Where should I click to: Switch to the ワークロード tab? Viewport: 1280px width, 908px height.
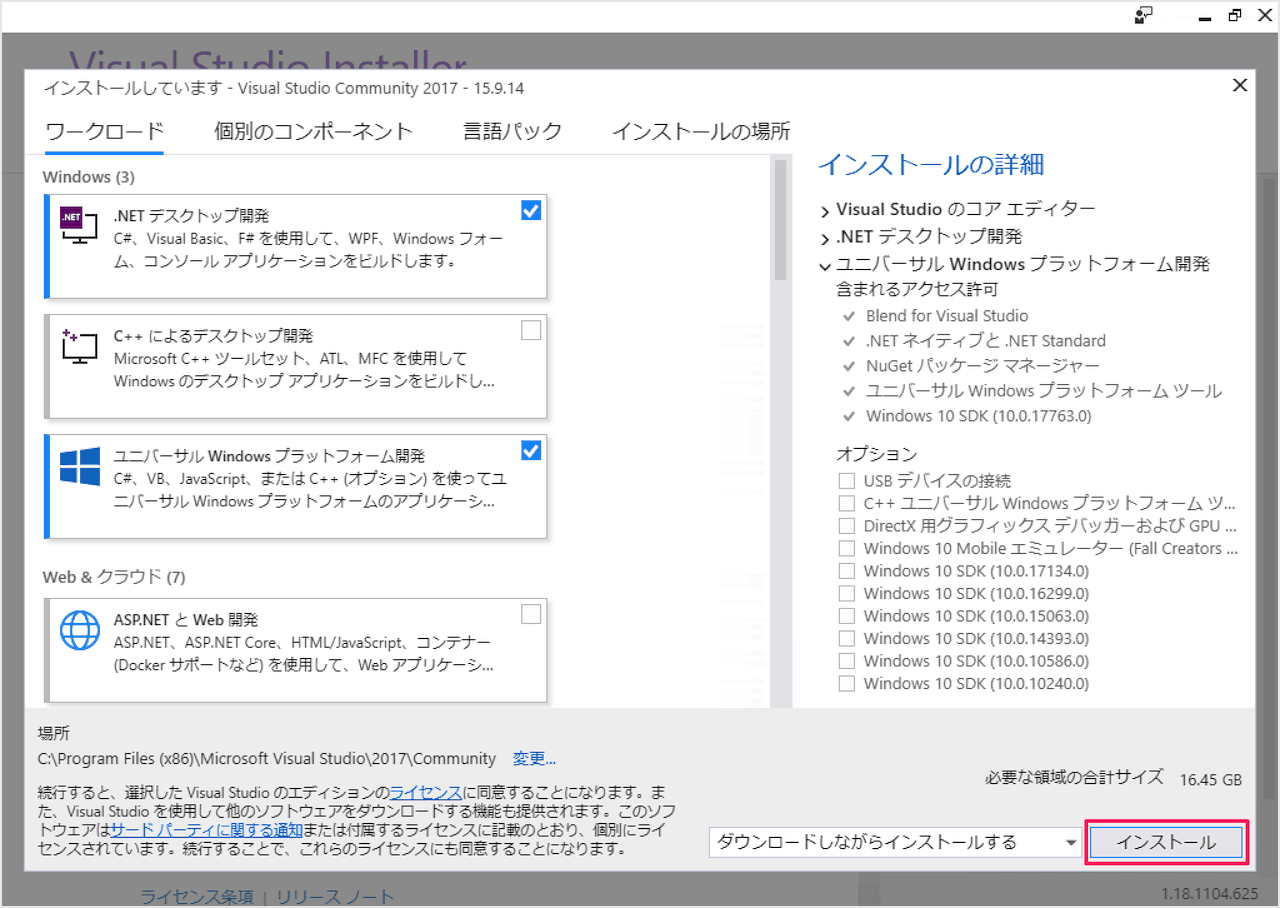pos(104,131)
